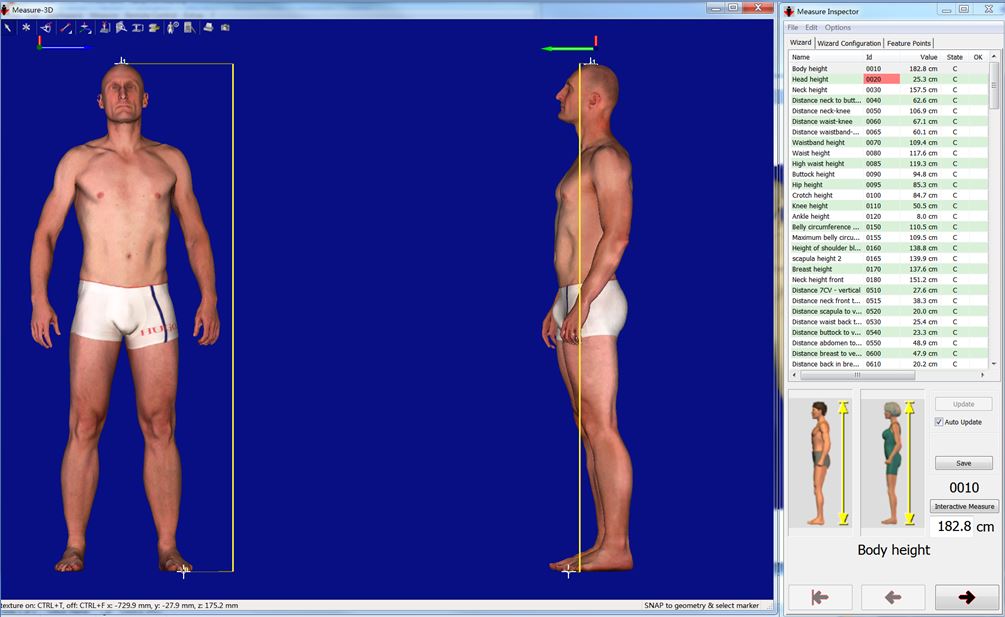Switch to the Feature Points tab
Screen dimensions: 1005x617
[x=908, y=43]
